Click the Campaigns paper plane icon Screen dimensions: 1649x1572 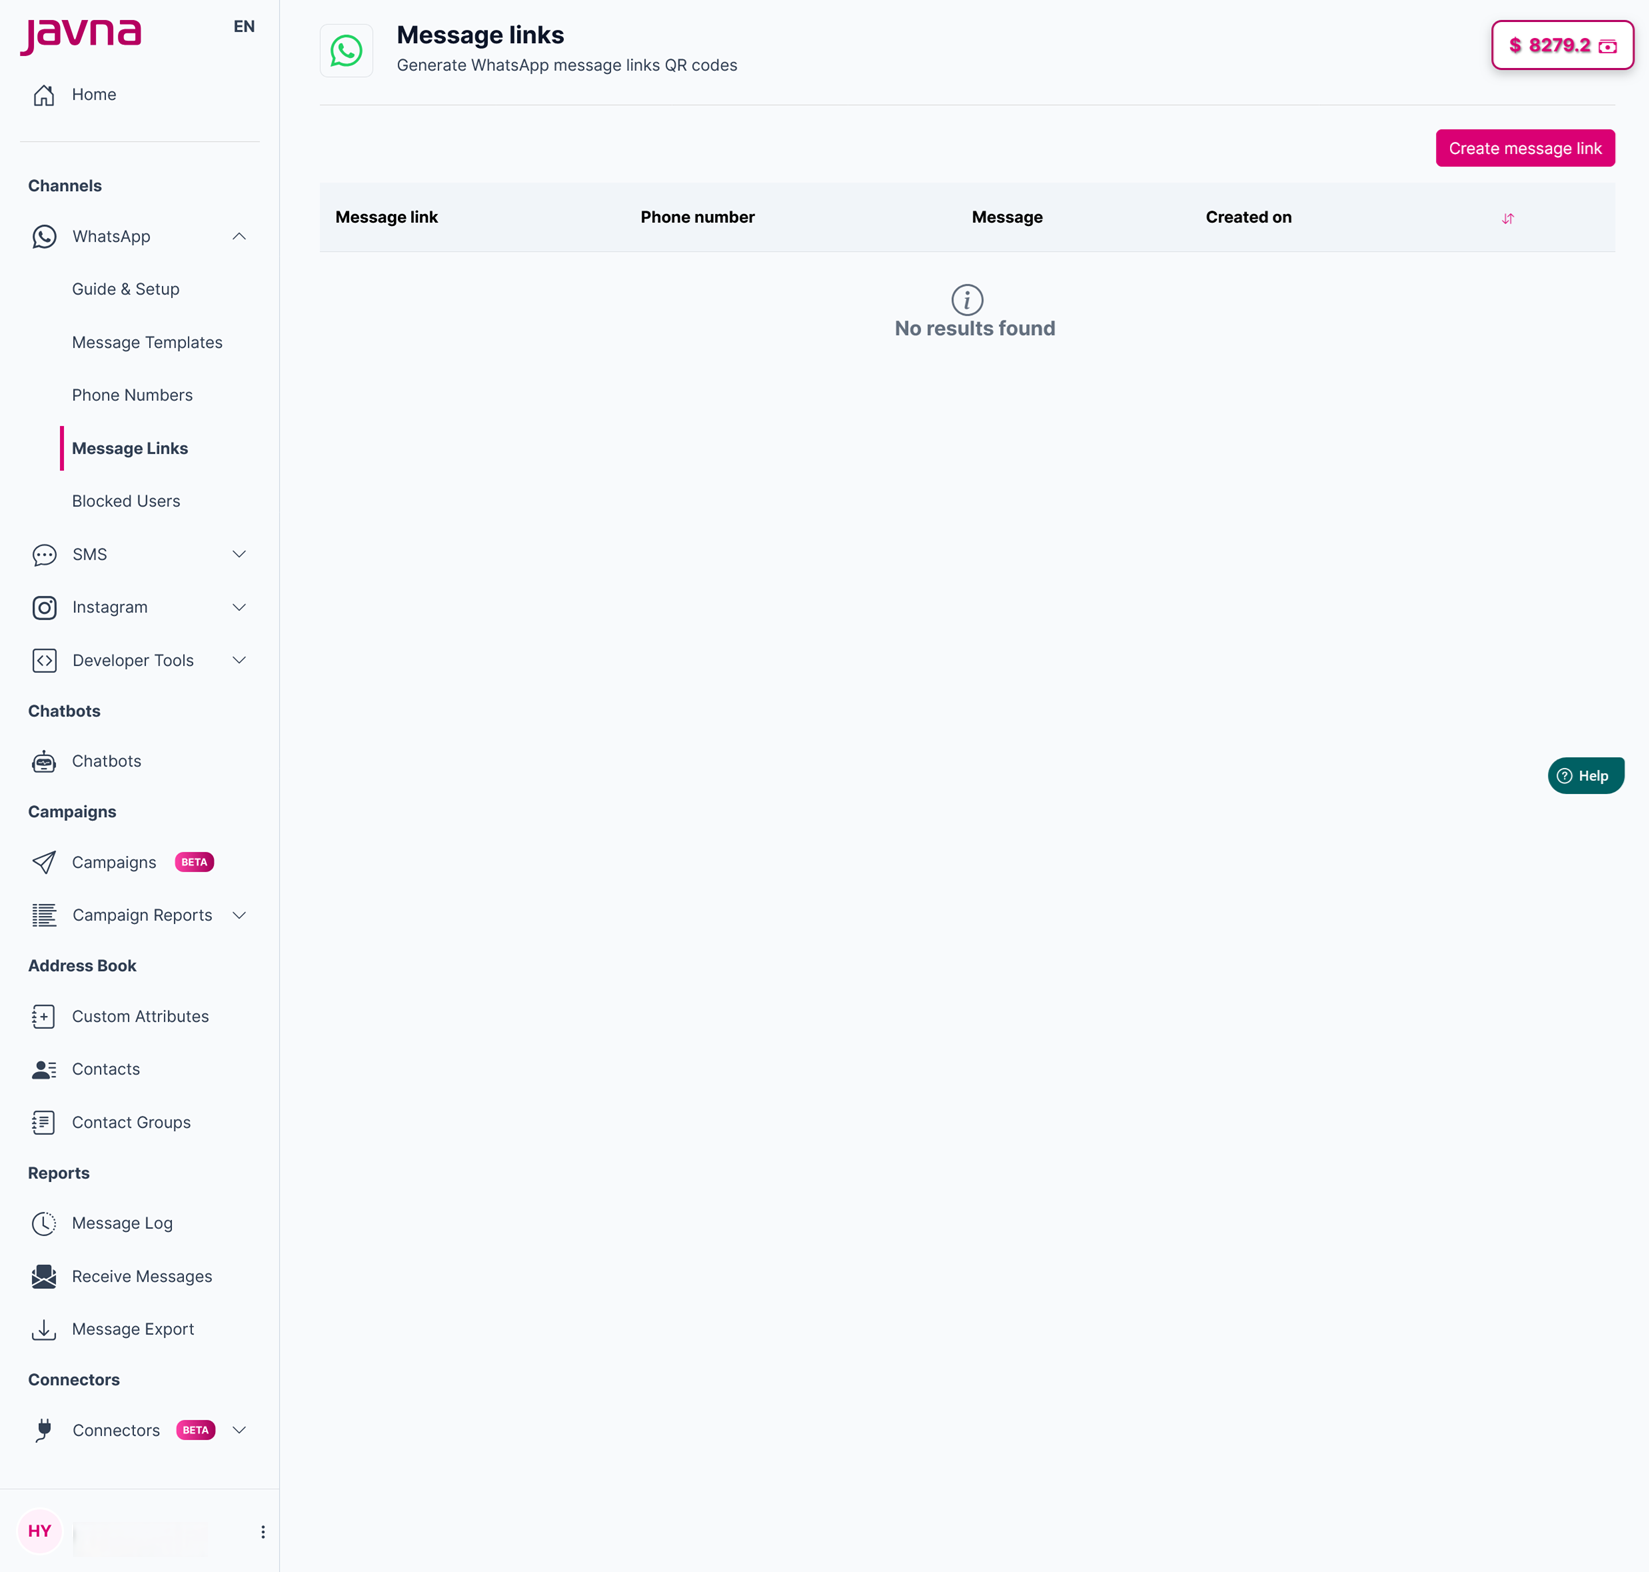(44, 863)
